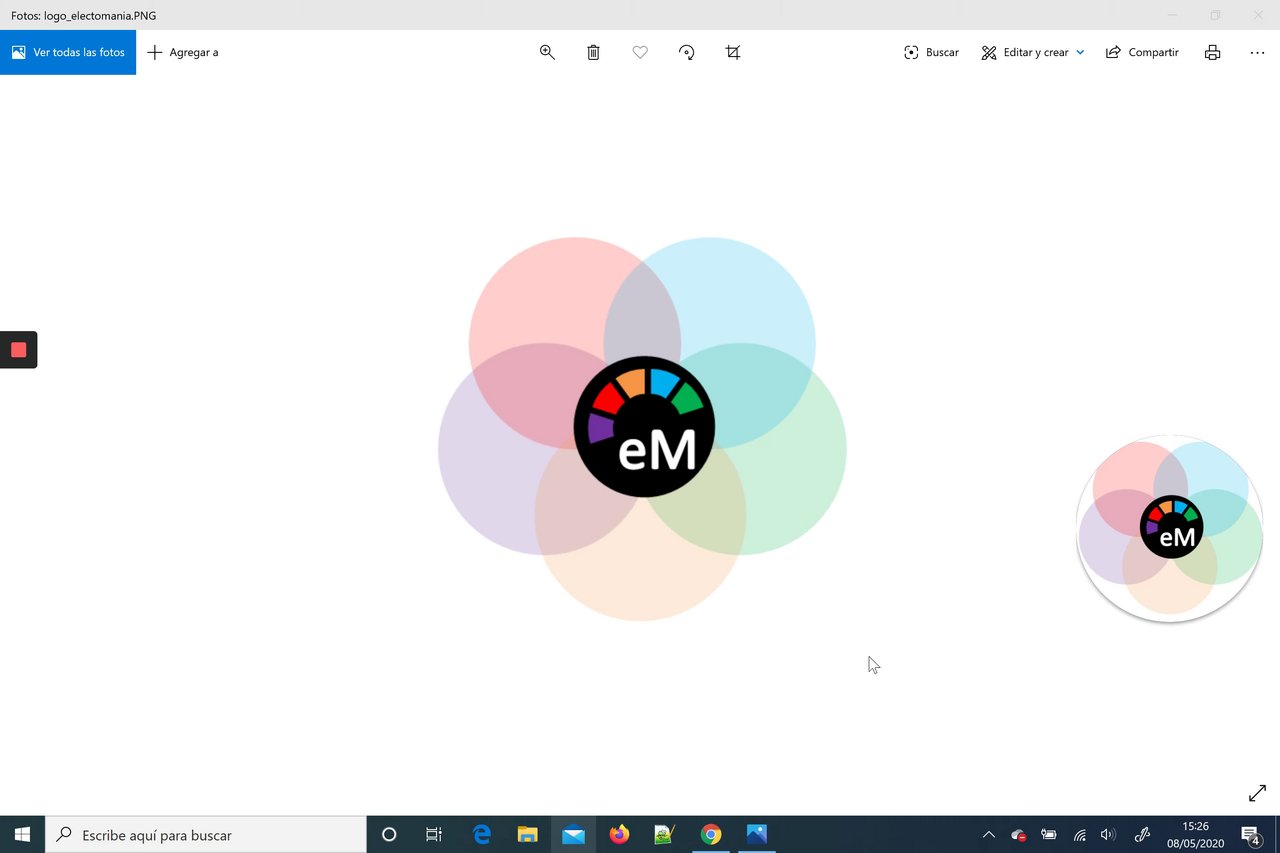The height and width of the screenshot is (853, 1280).
Task: Open File Explorer from the taskbar
Action: [x=527, y=834]
